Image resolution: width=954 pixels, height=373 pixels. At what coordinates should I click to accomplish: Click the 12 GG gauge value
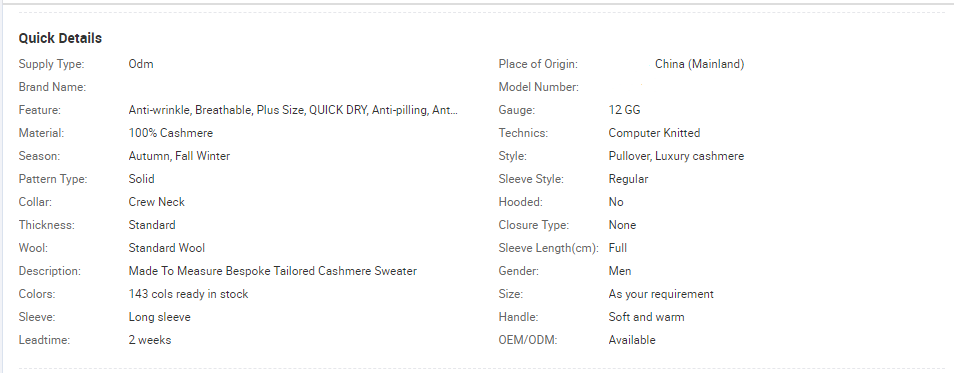[x=624, y=110]
